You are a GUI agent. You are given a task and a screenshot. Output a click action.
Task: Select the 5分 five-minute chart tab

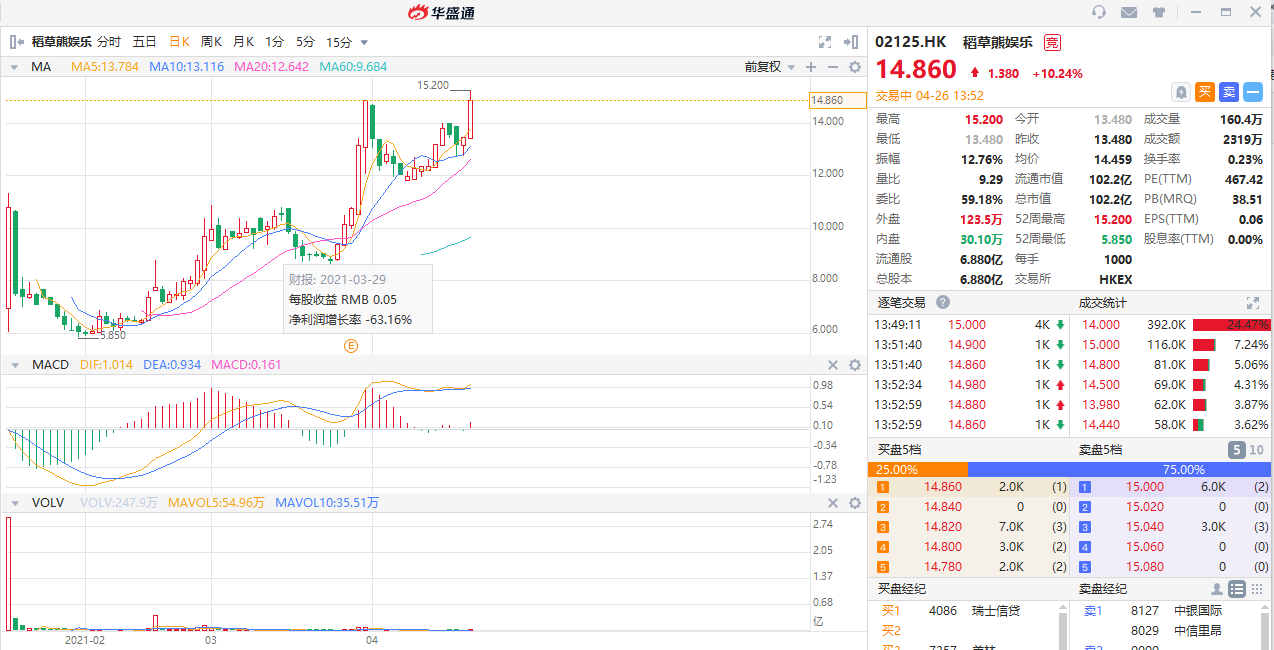coord(305,42)
